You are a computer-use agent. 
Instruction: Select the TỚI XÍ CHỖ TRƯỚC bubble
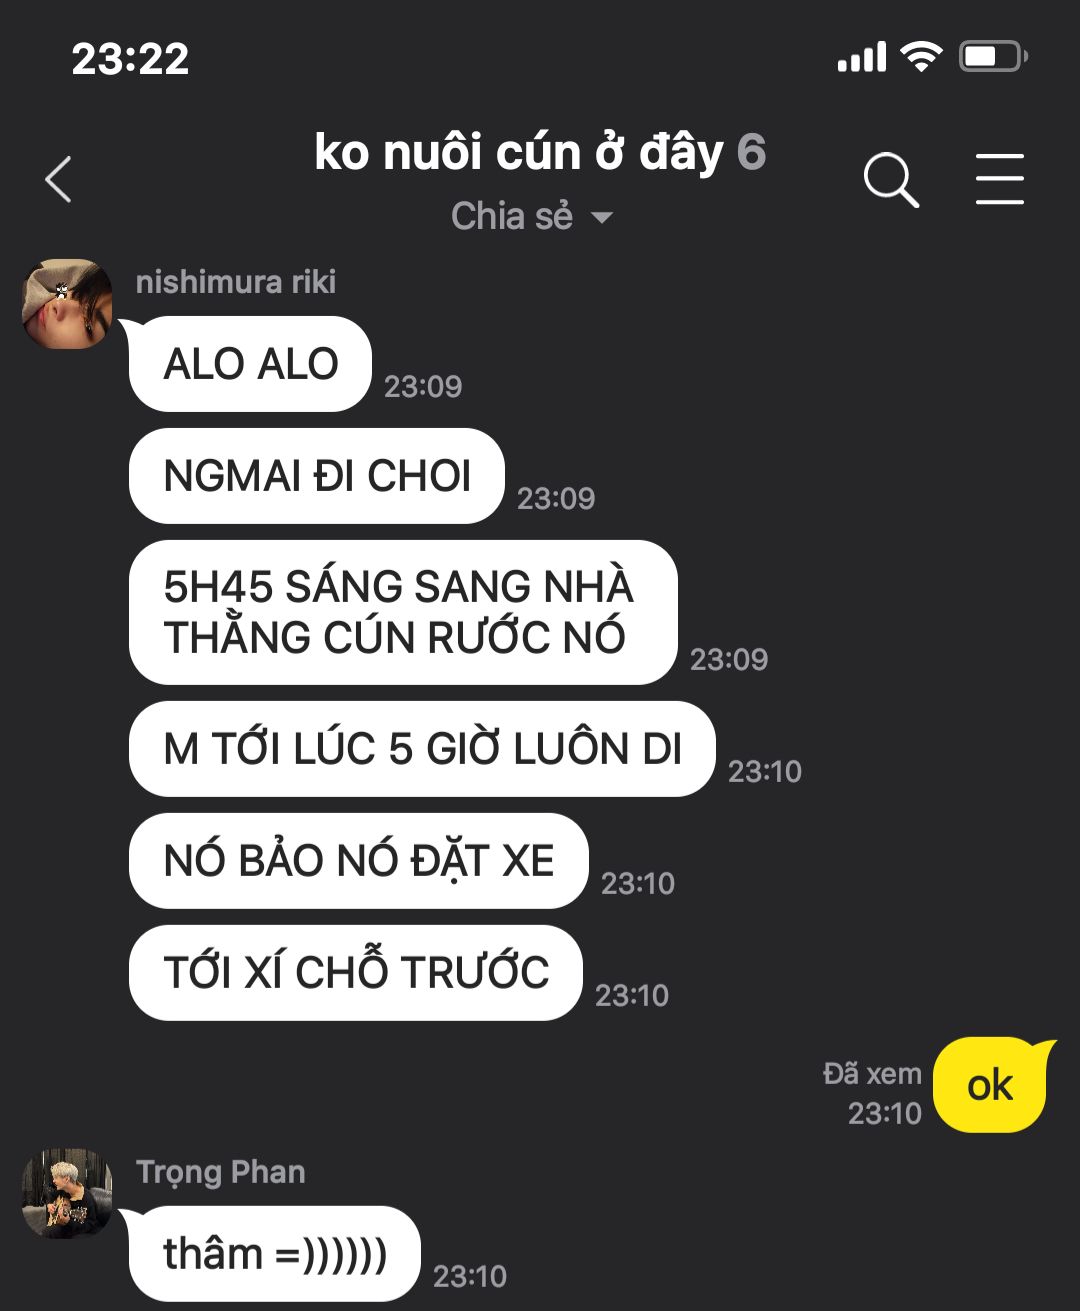pyautogui.click(x=356, y=973)
